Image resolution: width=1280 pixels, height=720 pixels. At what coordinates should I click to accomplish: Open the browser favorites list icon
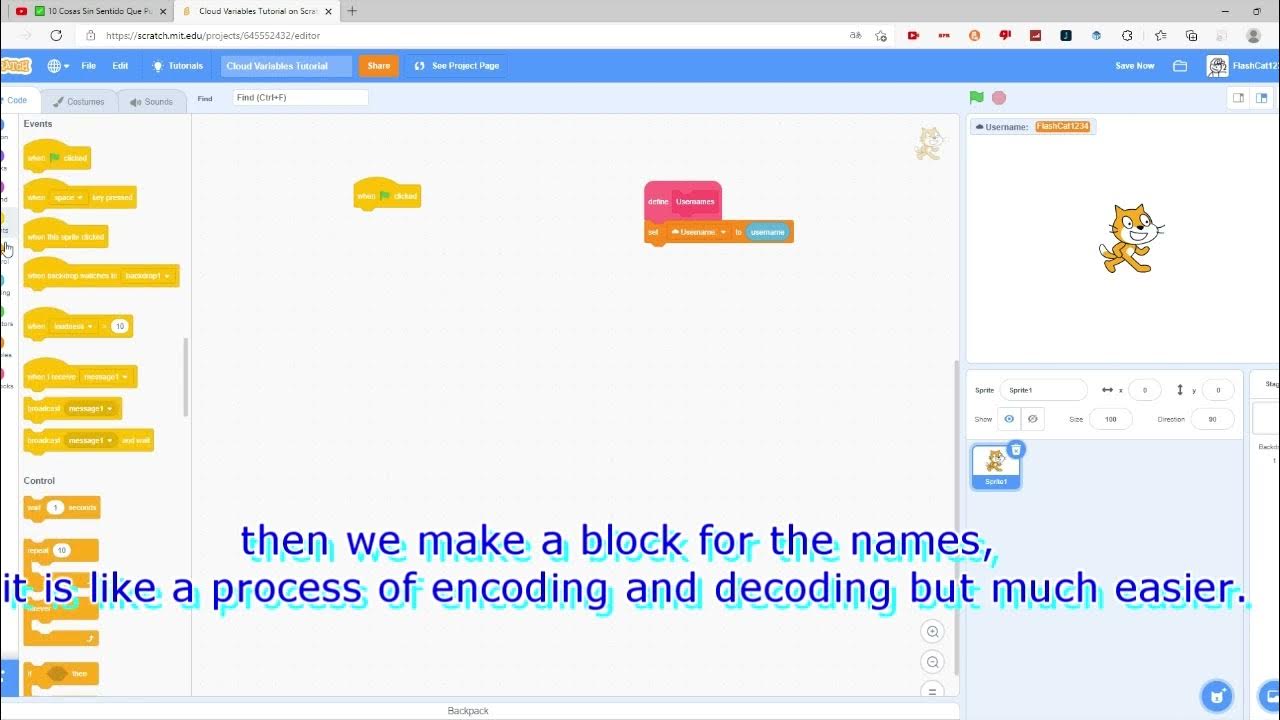coord(1160,35)
